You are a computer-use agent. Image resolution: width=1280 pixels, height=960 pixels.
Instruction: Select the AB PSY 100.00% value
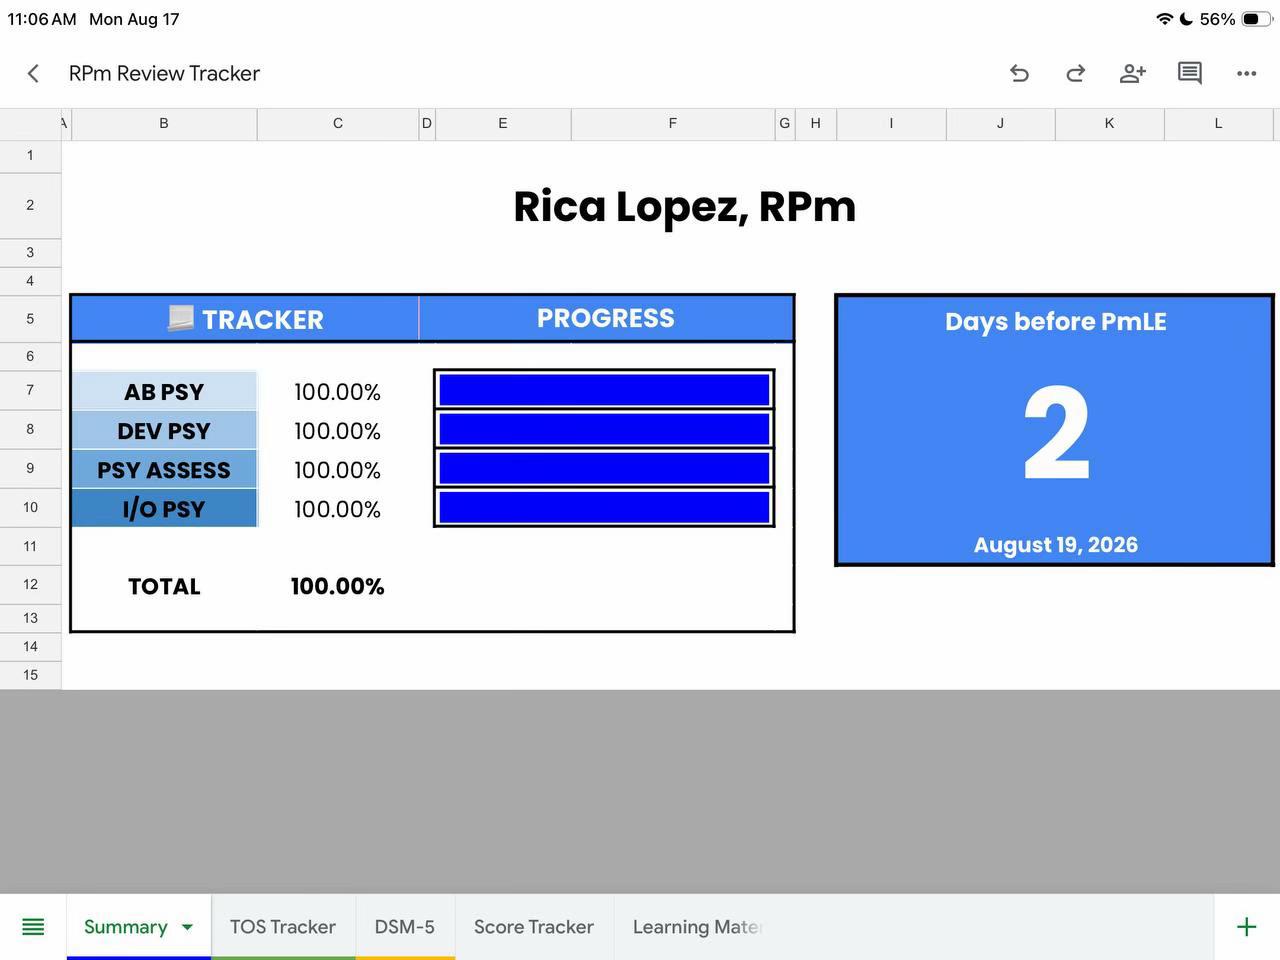338,391
